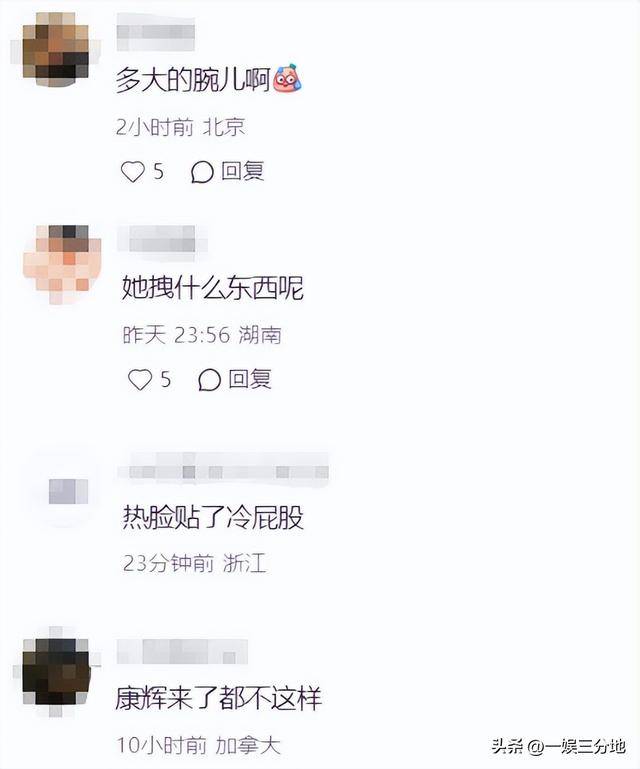Viewport: 640px width, 769px height.
Task: Open the fourth commenter's dark avatar
Action: (x=57, y=672)
